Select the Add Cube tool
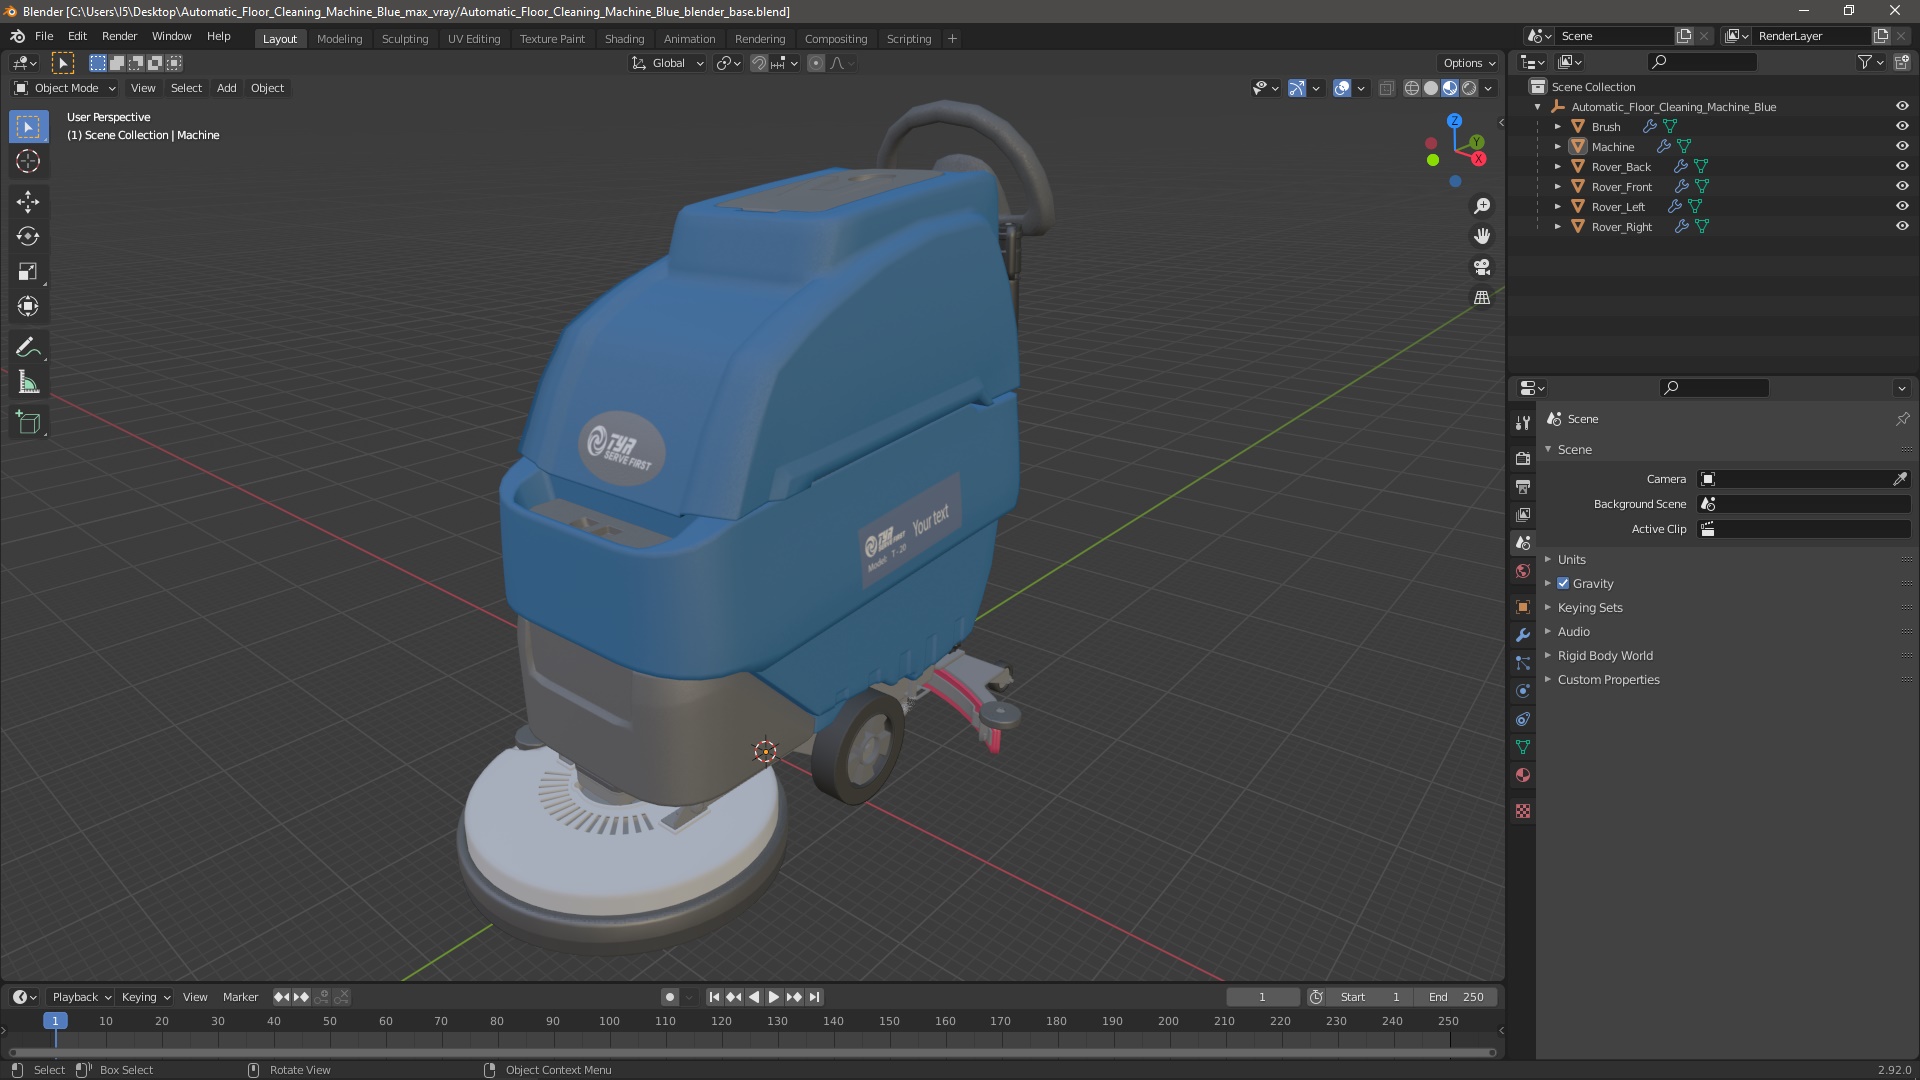 pyautogui.click(x=28, y=423)
